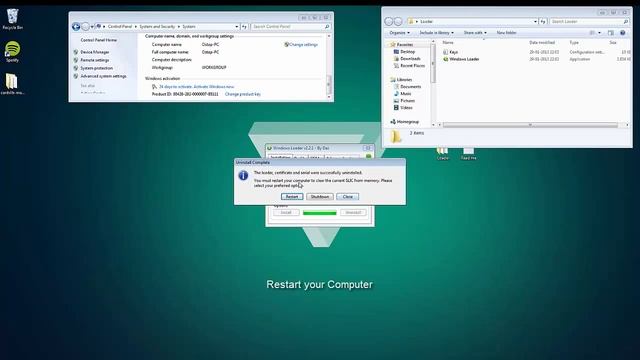The width and height of the screenshot is (640, 360).
Task: Click New folder in the Explorer toolbar
Action: (x=507, y=33)
